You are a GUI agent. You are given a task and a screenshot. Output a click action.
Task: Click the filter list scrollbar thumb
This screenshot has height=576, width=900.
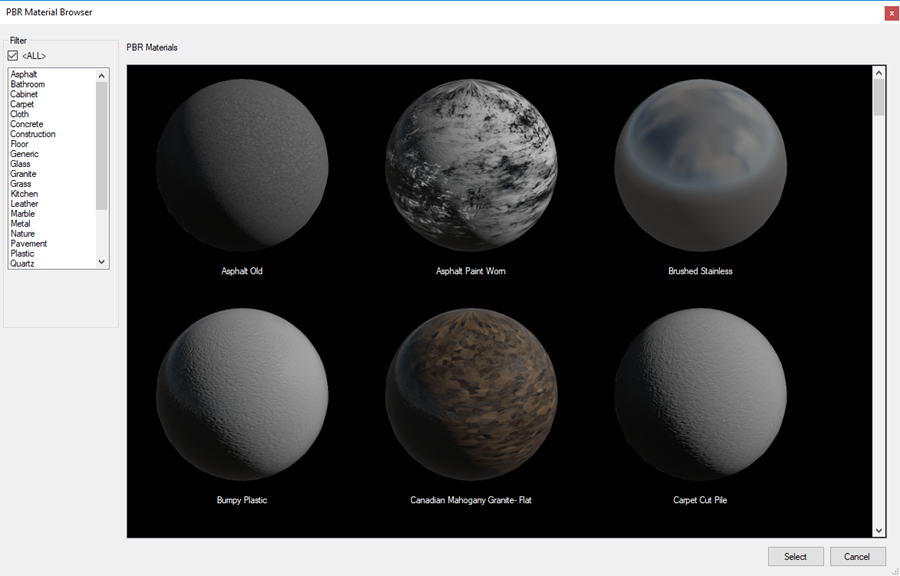click(x=102, y=146)
